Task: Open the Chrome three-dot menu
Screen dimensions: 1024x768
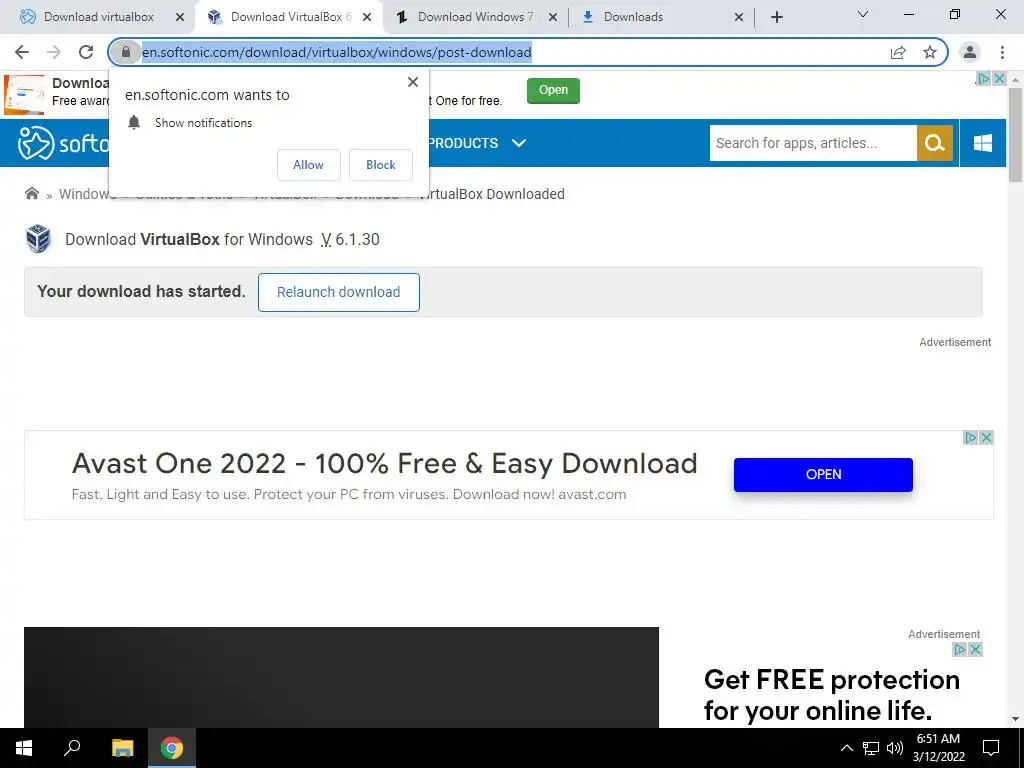Action: click(1002, 52)
